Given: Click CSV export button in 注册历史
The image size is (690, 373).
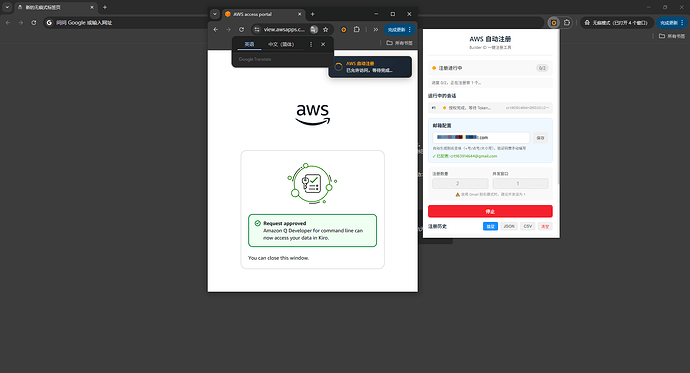Looking at the screenshot, I should (528, 226).
